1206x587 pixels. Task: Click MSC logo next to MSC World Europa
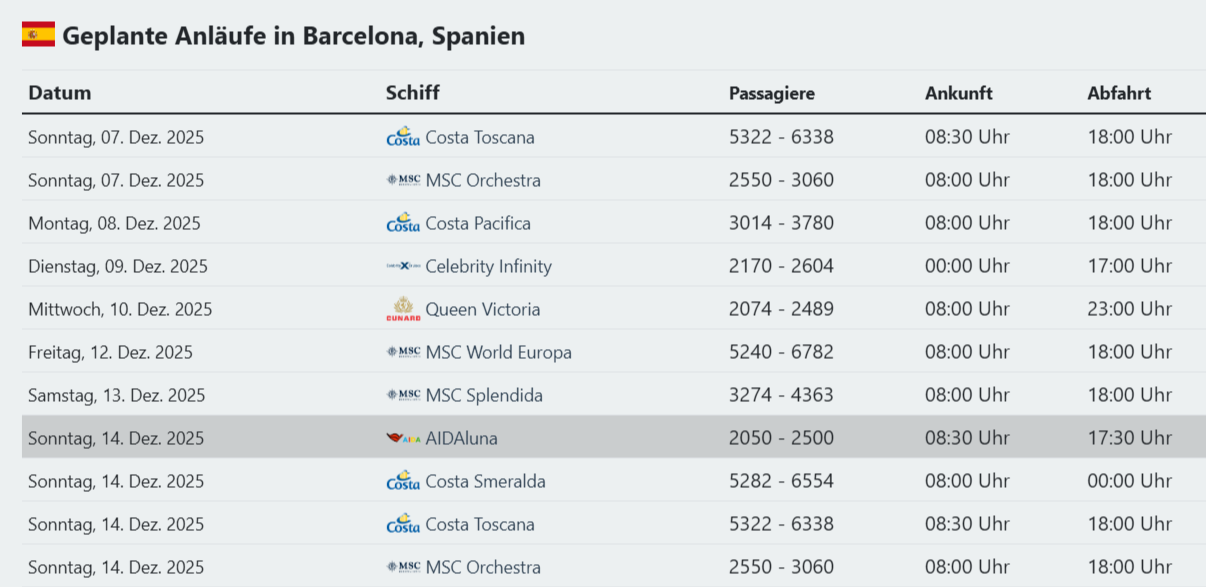(403, 352)
